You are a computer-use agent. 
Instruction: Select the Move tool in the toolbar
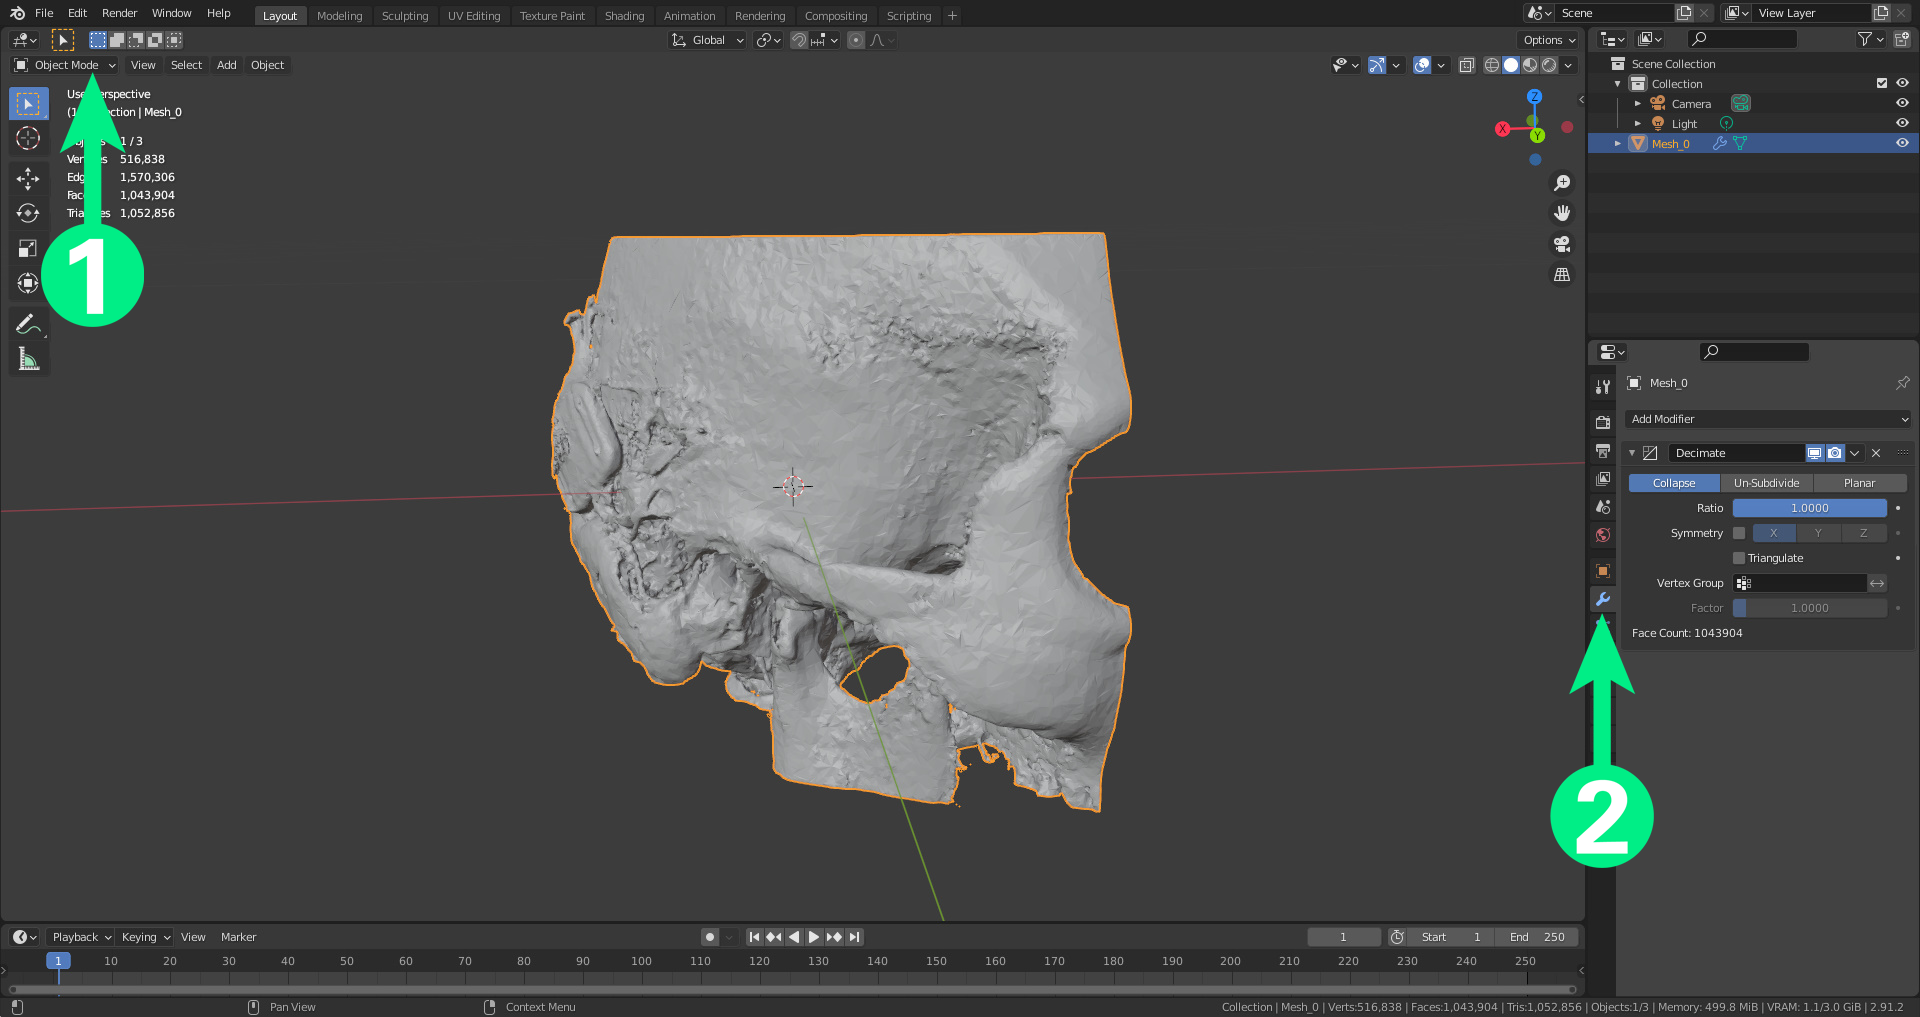tap(28, 178)
